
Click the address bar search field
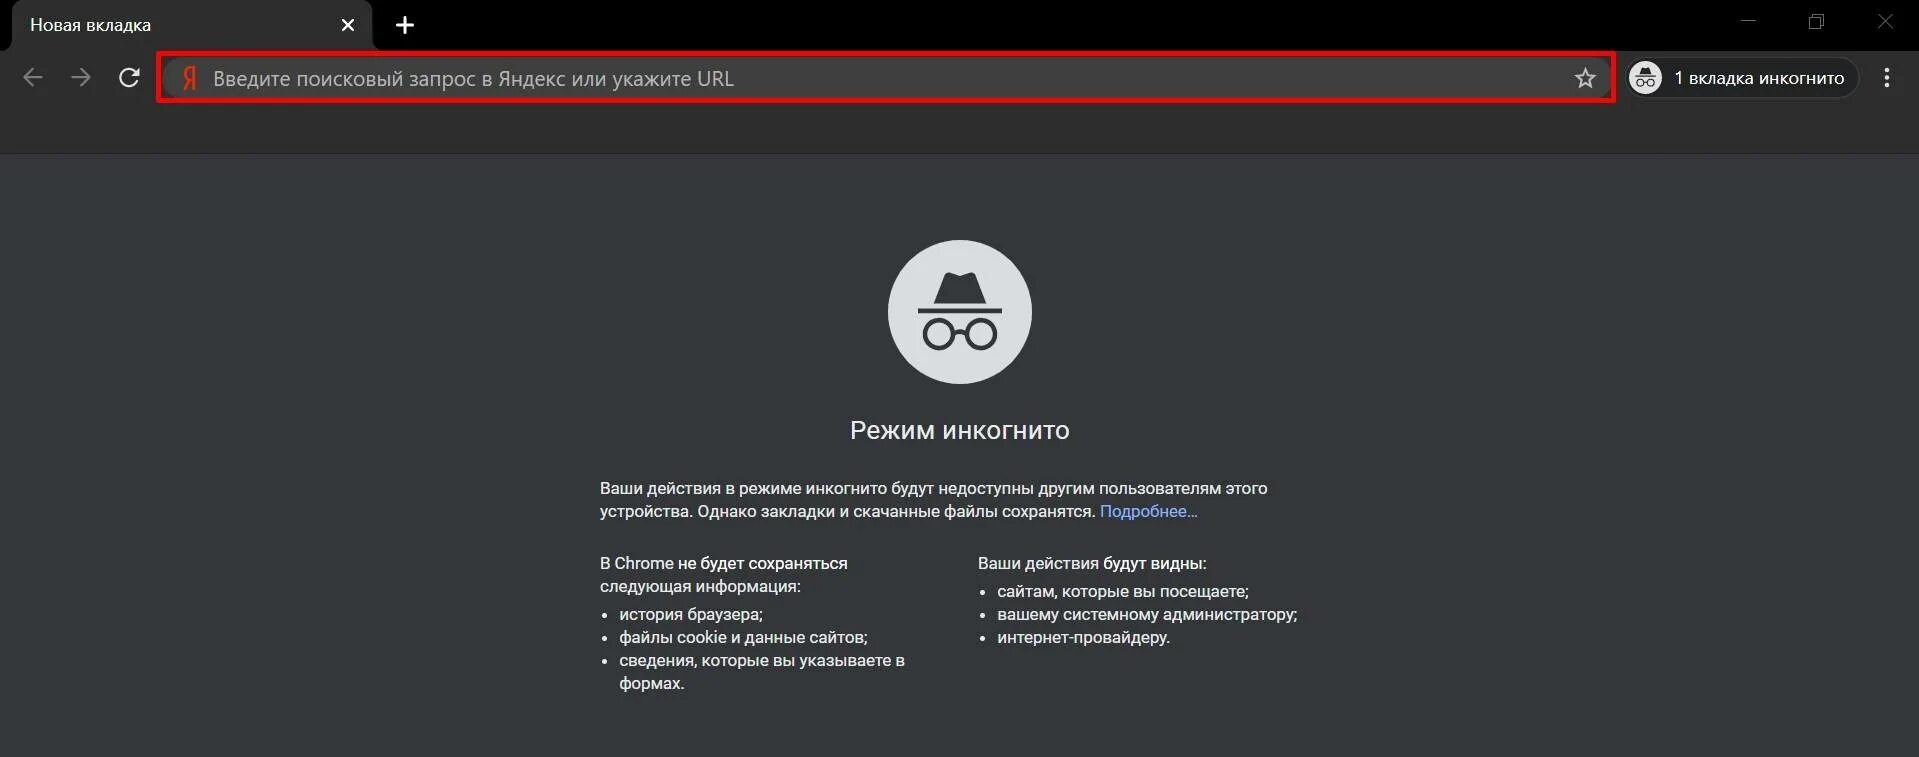885,78
